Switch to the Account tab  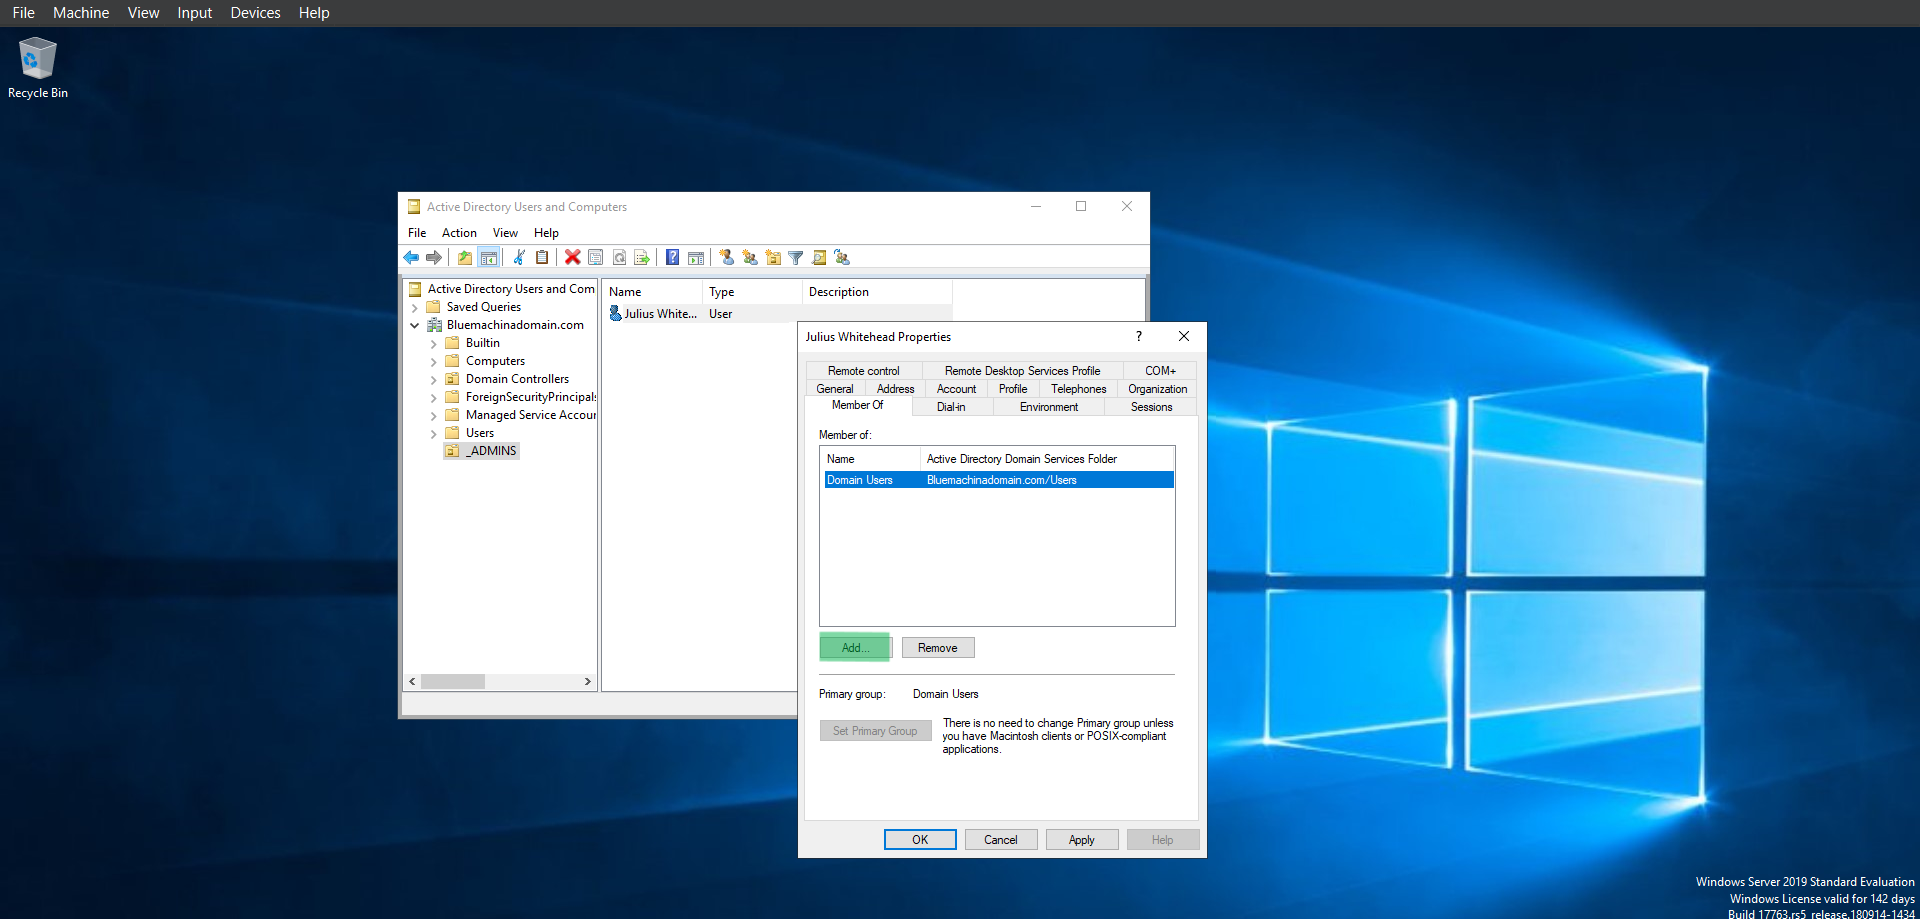click(x=956, y=389)
